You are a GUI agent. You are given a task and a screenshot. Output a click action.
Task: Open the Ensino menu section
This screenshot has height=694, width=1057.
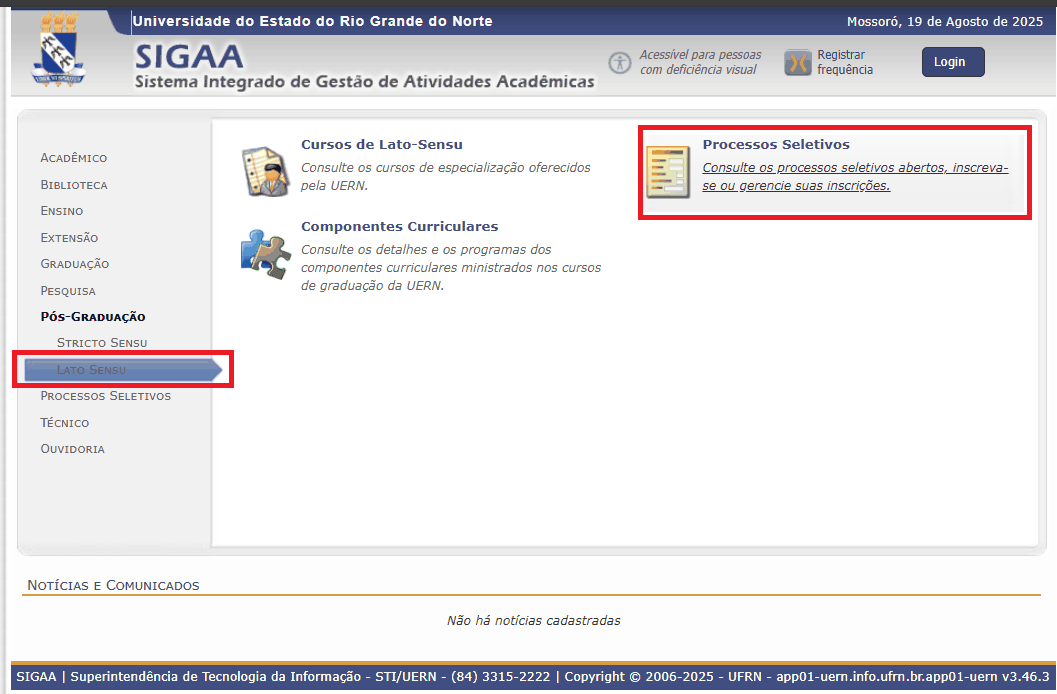(61, 211)
